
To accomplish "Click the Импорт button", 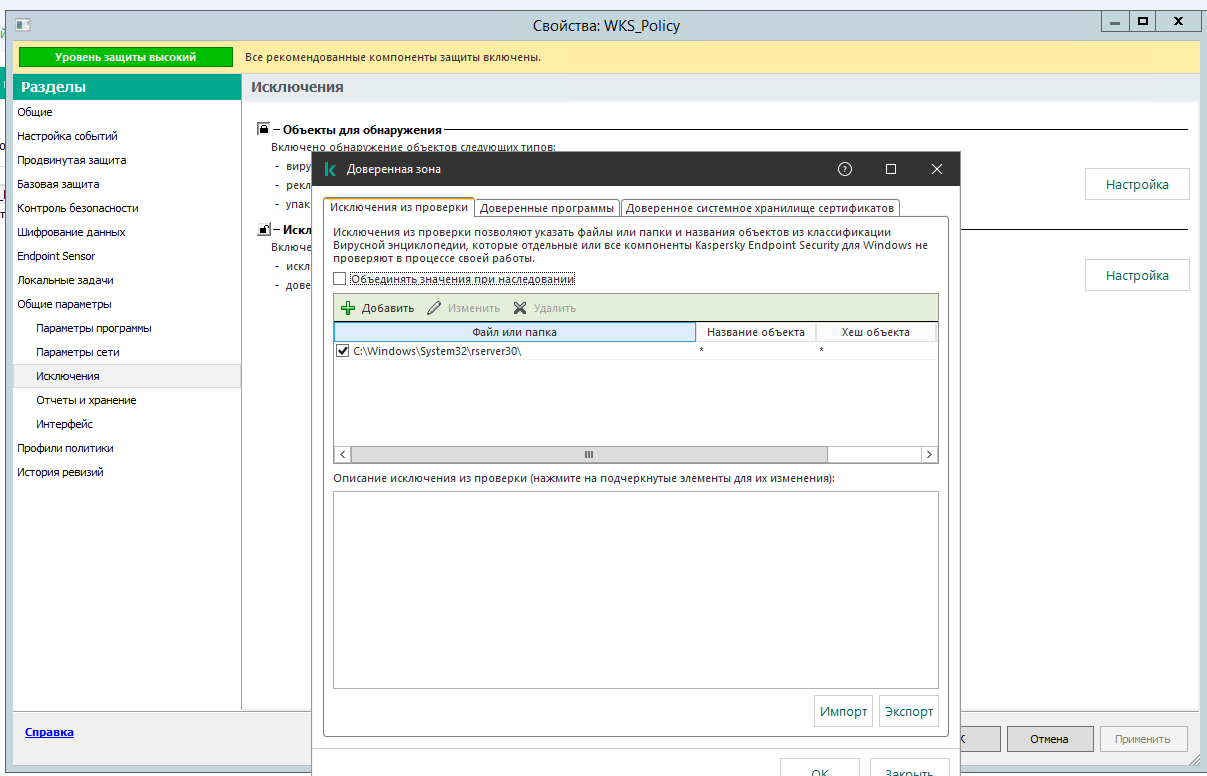I will [844, 711].
